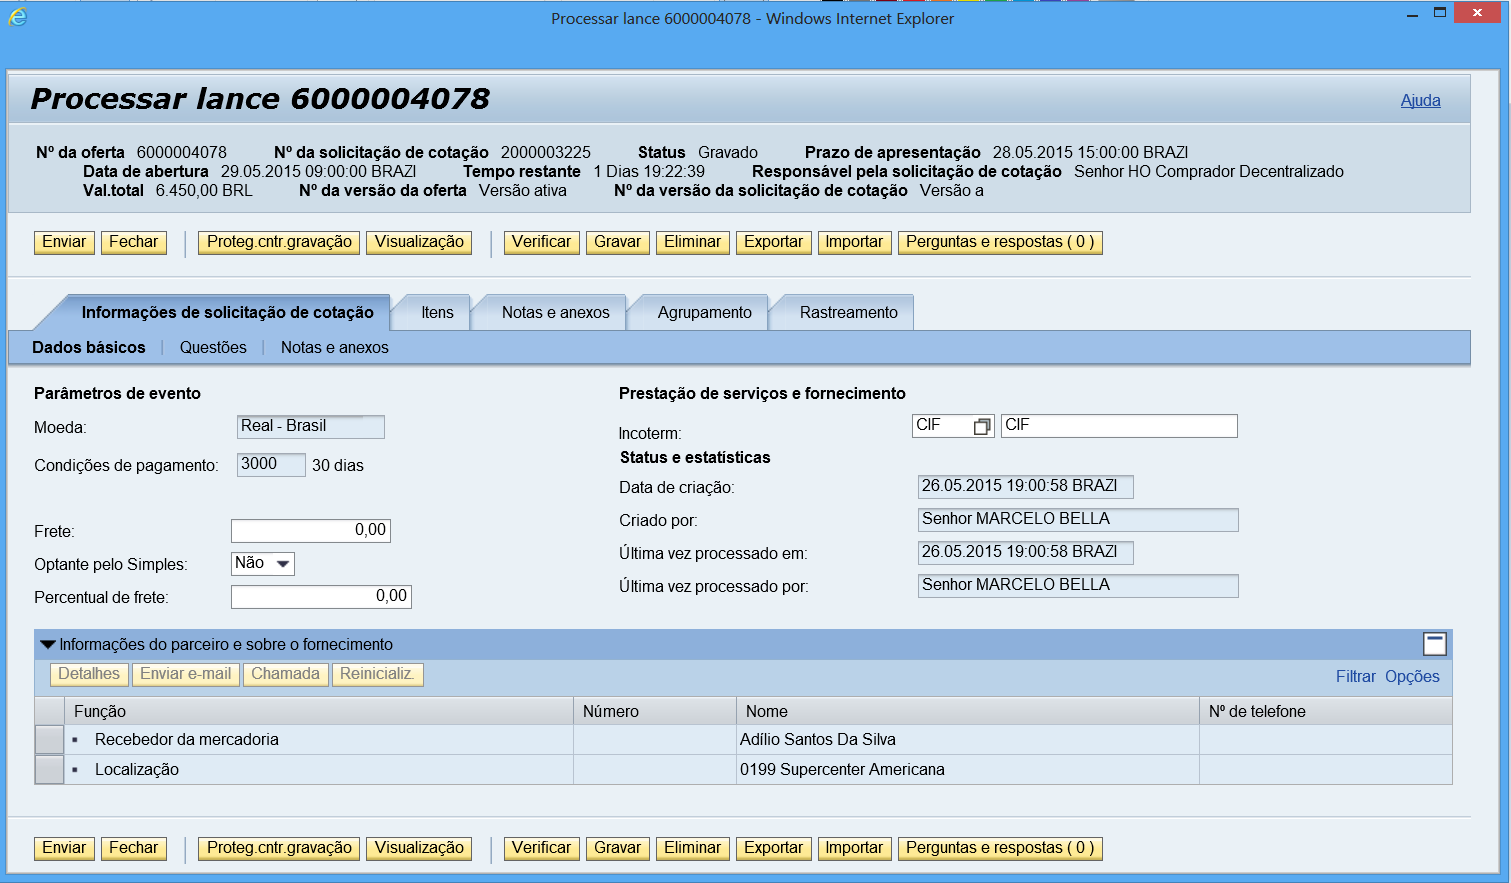Image resolution: width=1511 pixels, height=883 pixels.
Task: Click the bottom Enviar button
Action: click(64, 848)
